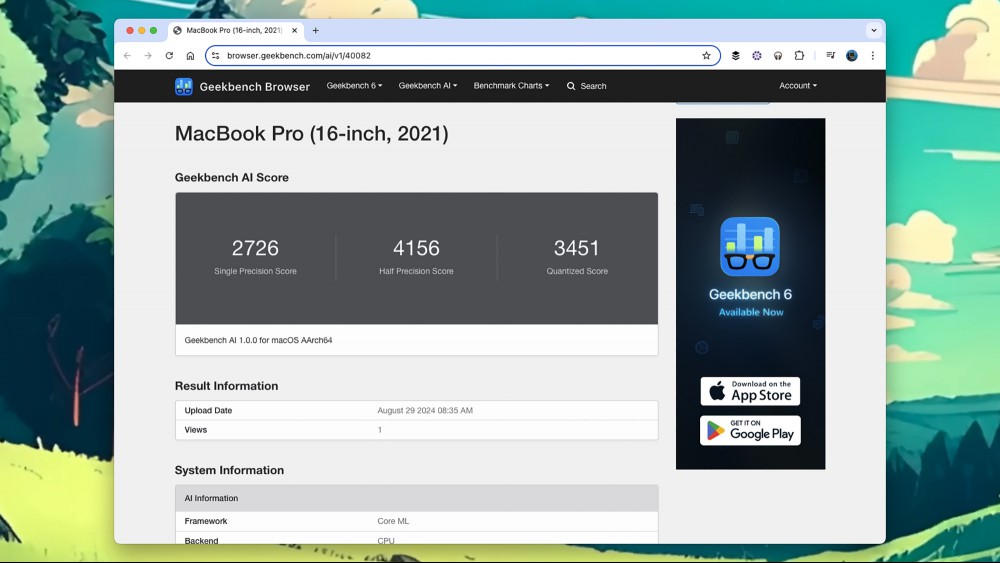Open the browser home page icon

click(190, 55)
